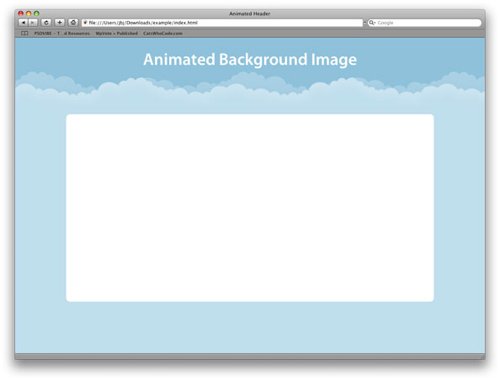
Task: Show all bookmarks via the open-book icon
Action: [x=24, y=33]
